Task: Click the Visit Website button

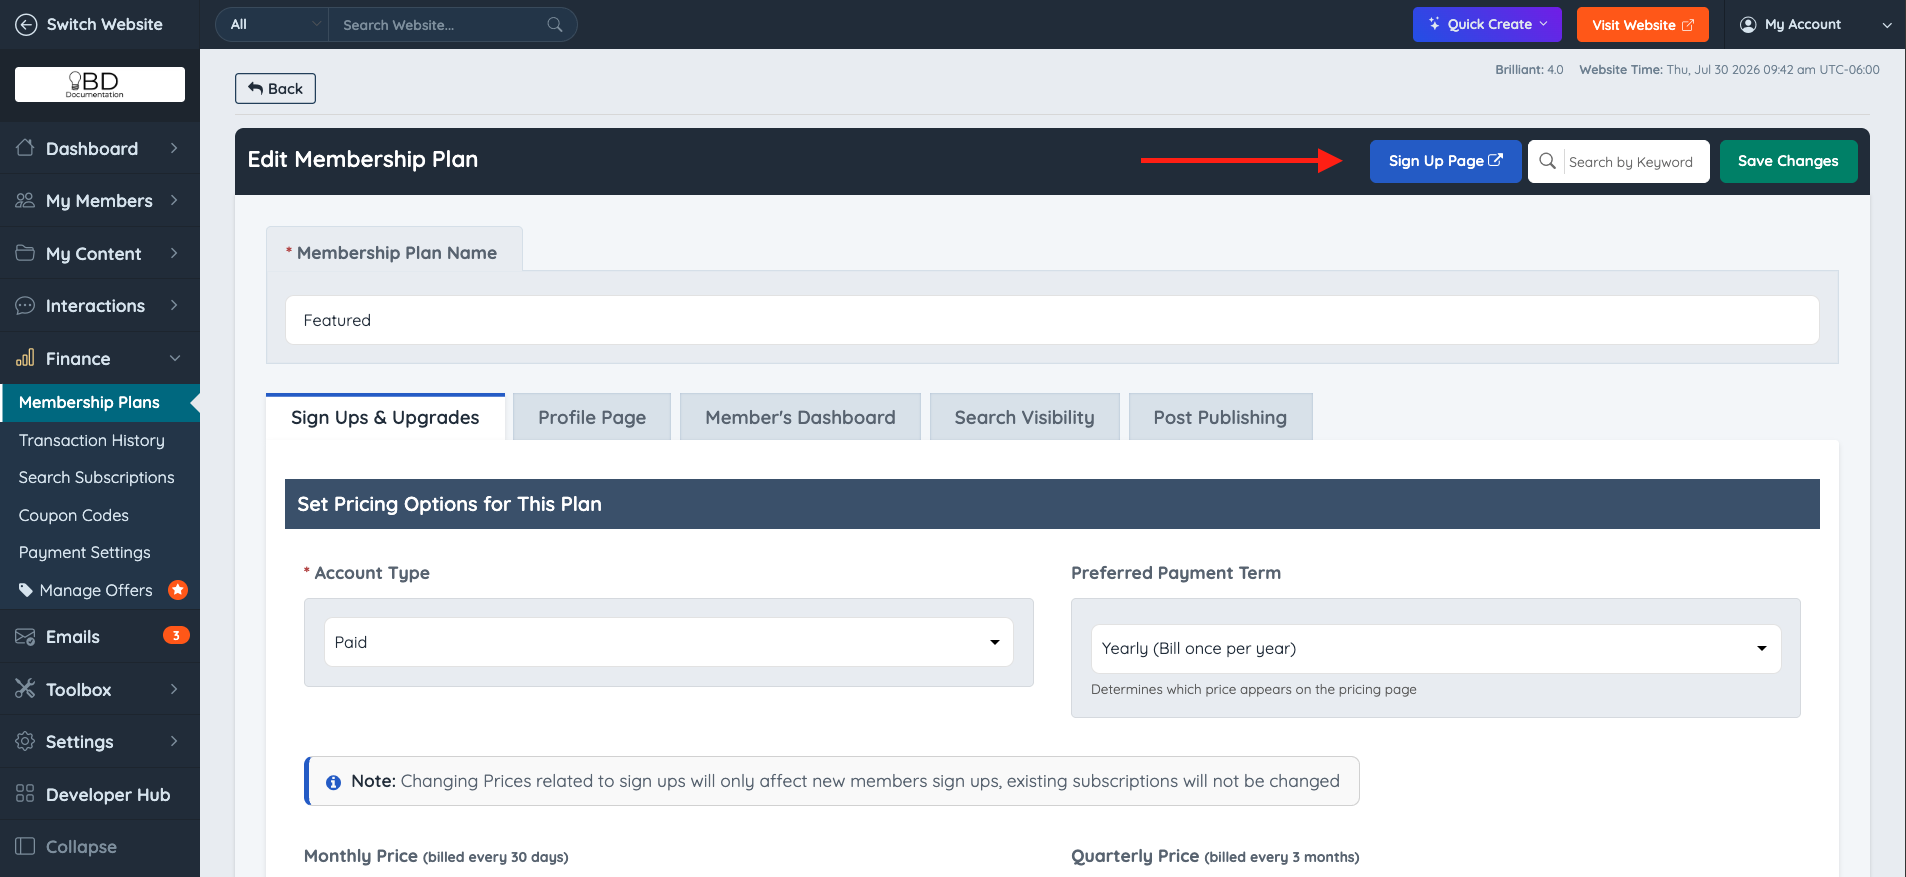Action: [x=1642, y=24]
